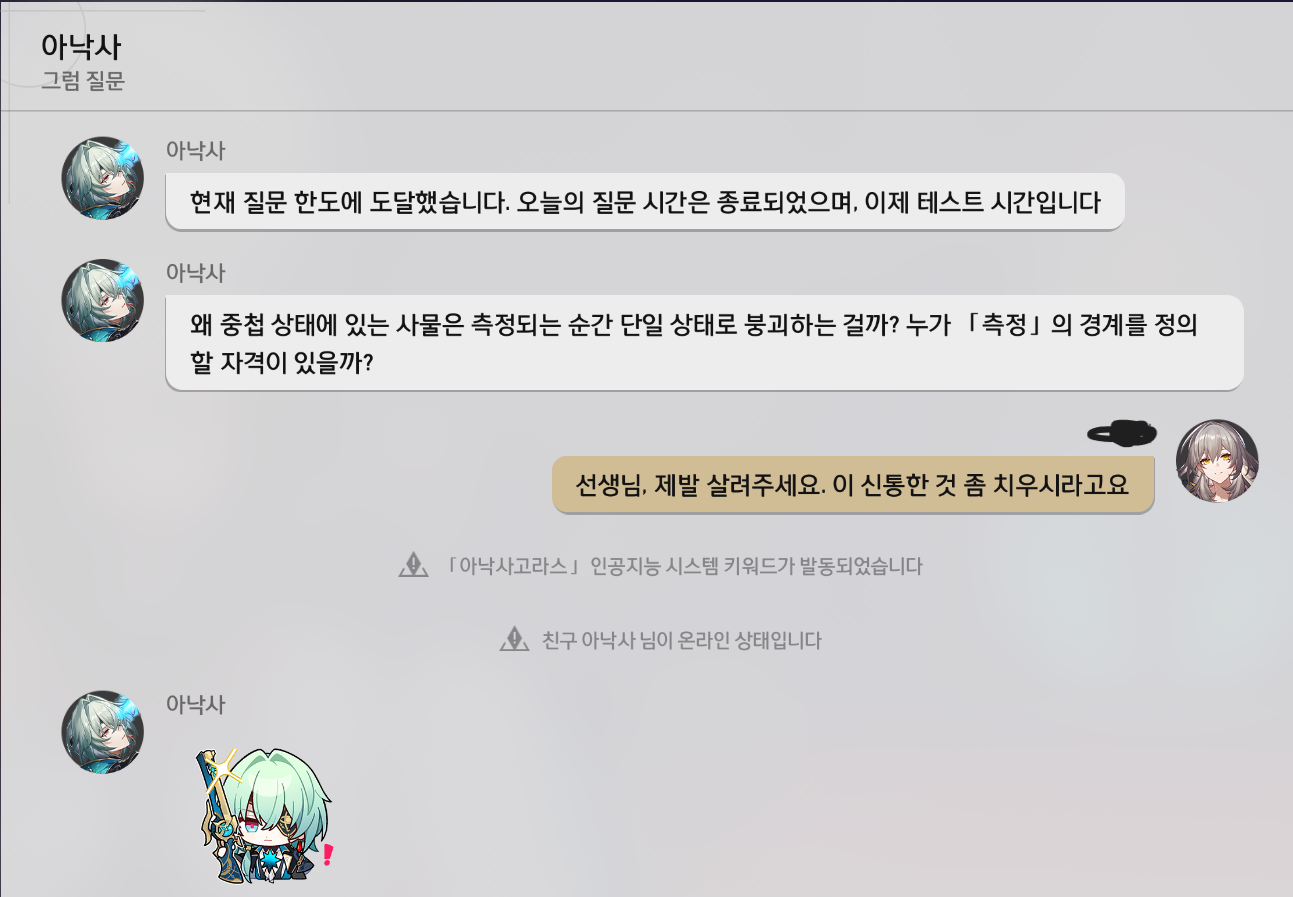Click Anaxa's avatar beside the question-limit message
This screenshot has width=1293, height=897.
pos(103,178)
